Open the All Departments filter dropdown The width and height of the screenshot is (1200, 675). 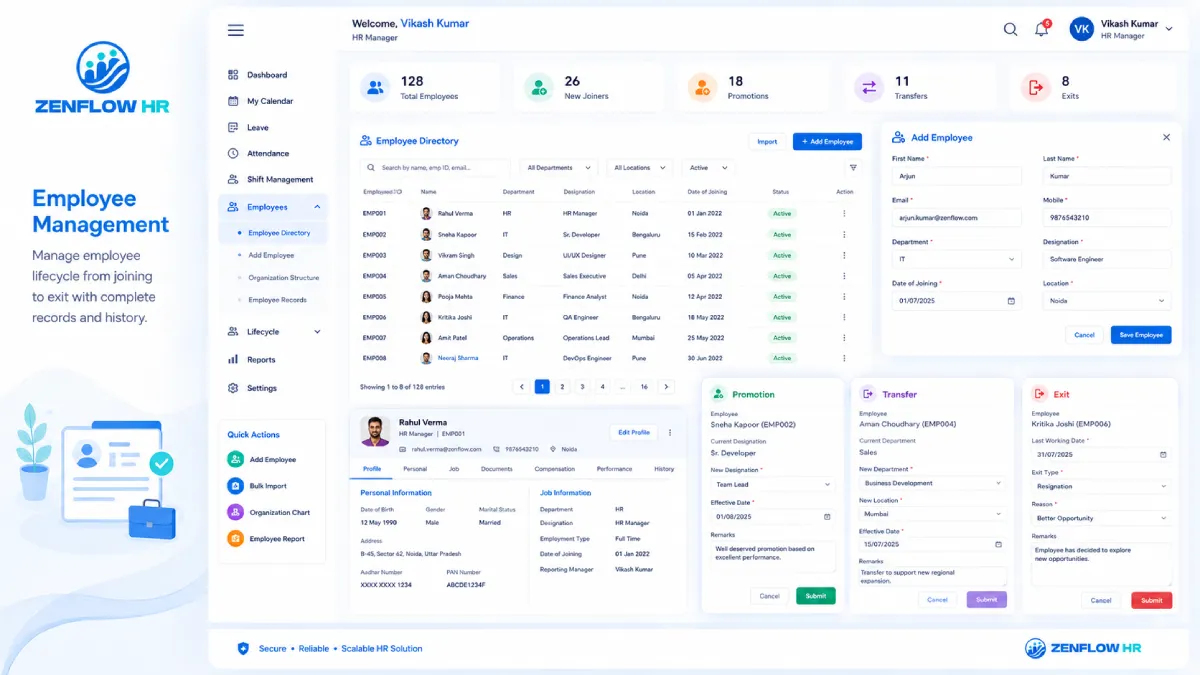[x=560, y=168]
